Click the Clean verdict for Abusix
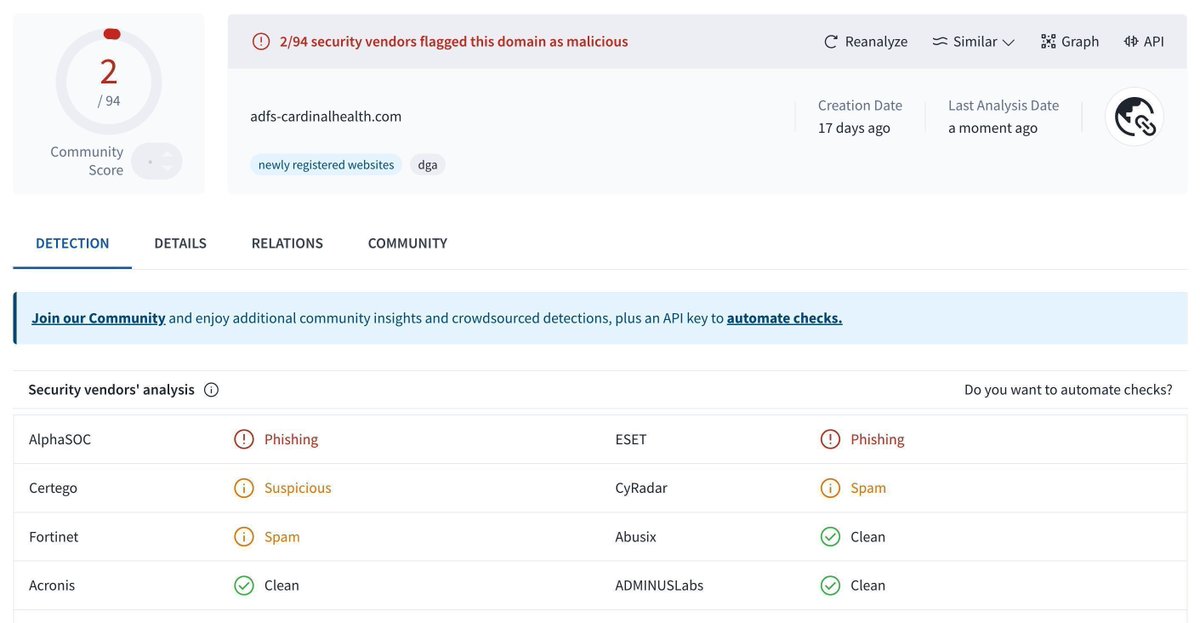 point(868,537)
